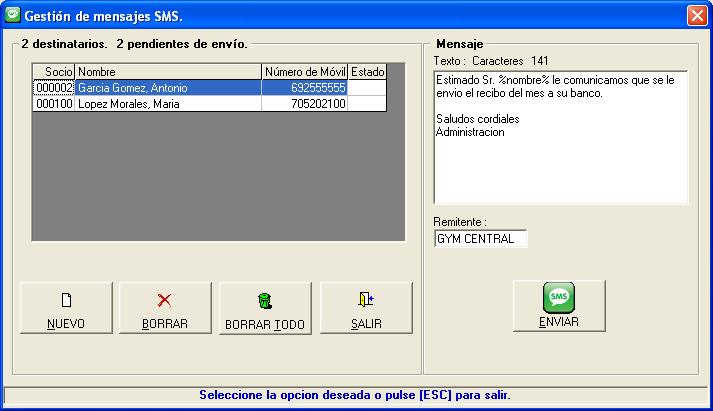Select socio number 000100 cell
The height and width of the screenshot is (411, 713).
coord(54,104)
